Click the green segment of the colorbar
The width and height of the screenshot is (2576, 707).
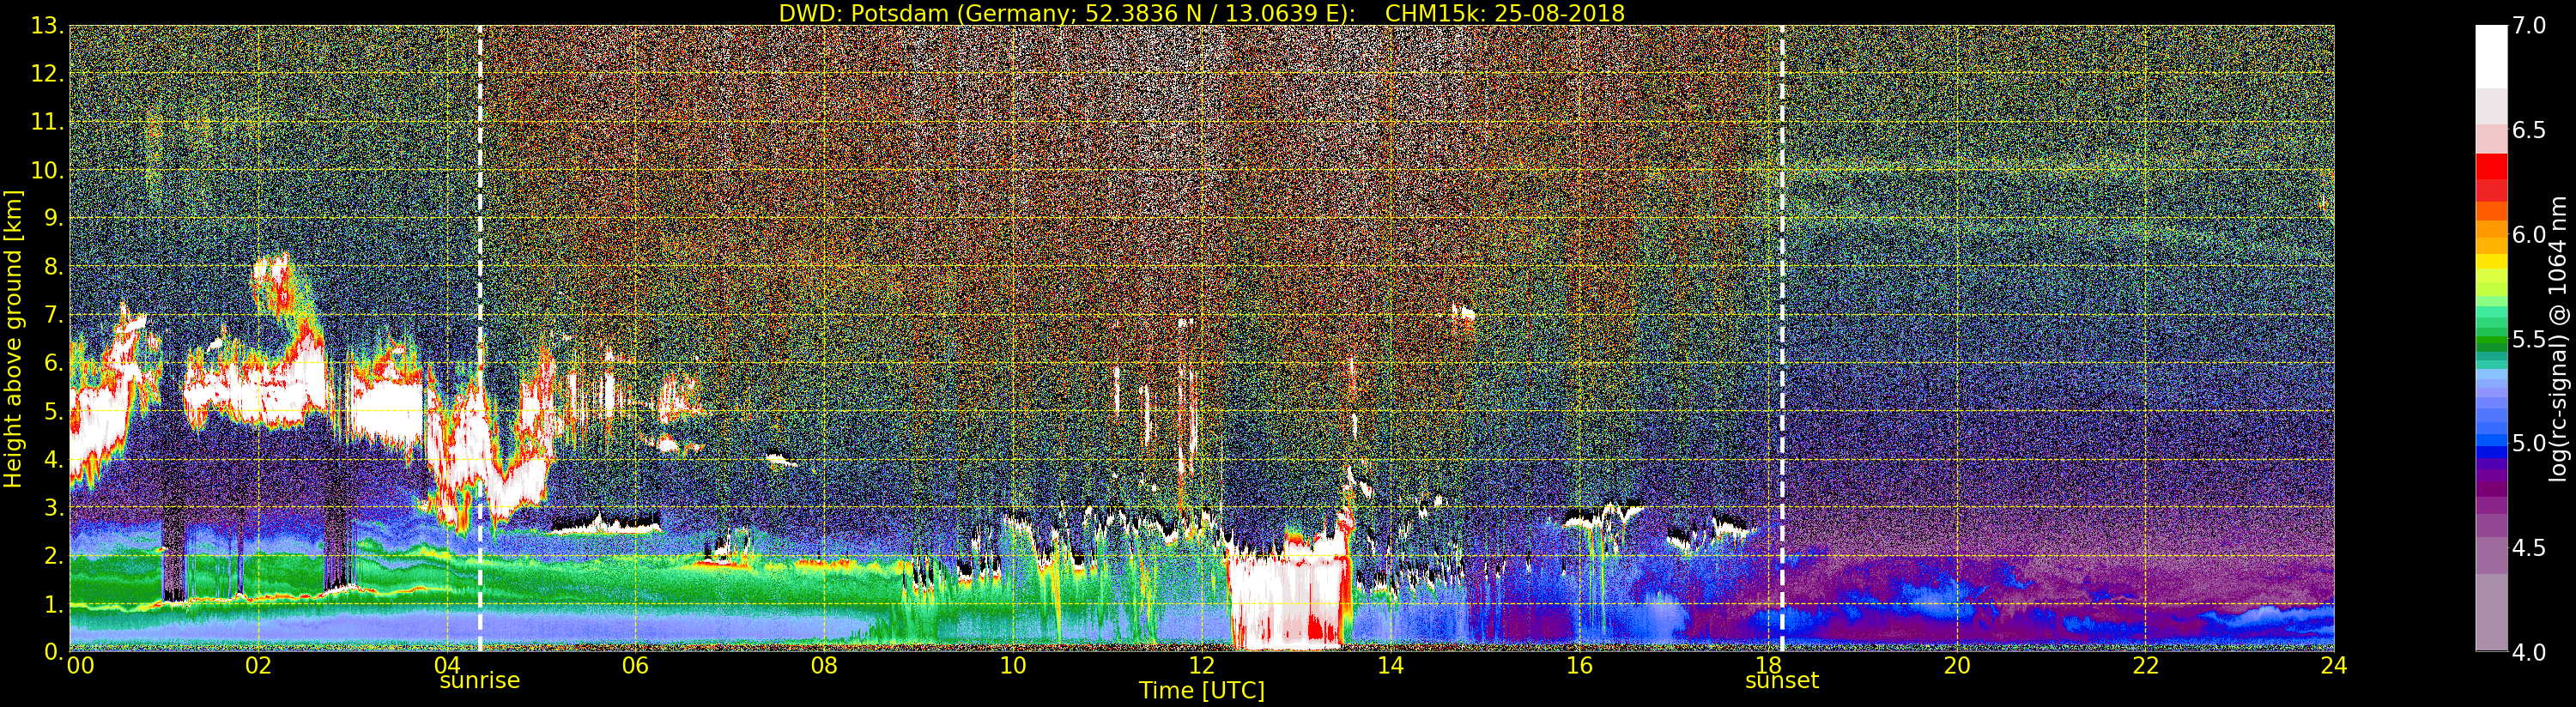[x=2491, y=340]
